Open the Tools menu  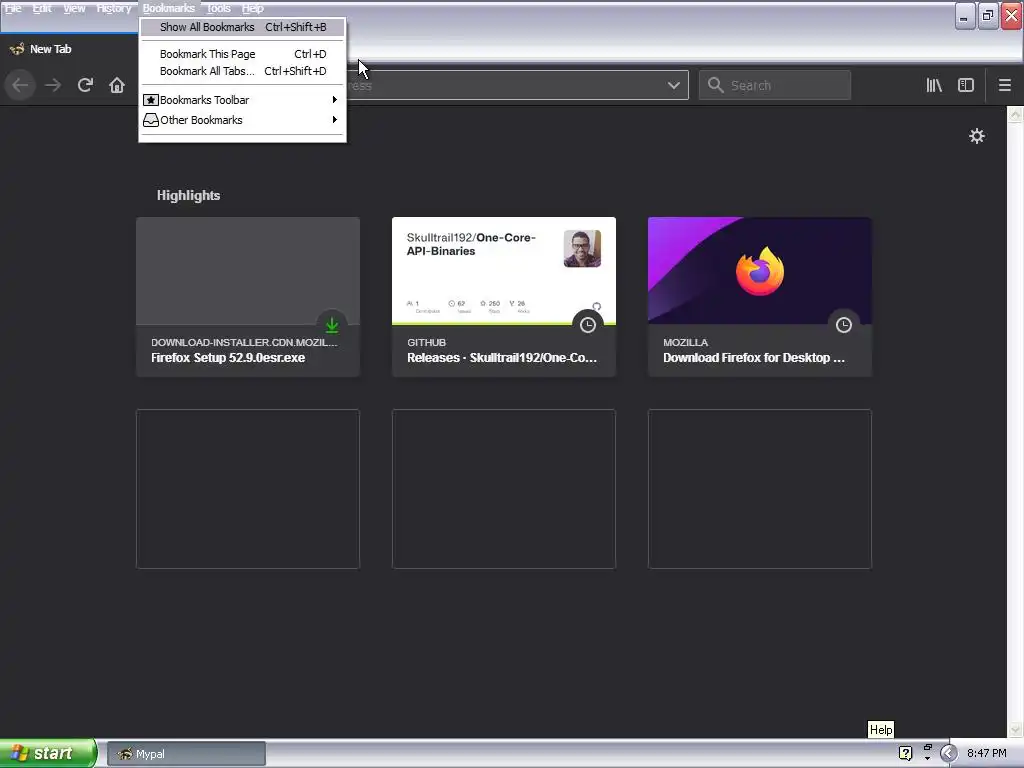point(218,8)
